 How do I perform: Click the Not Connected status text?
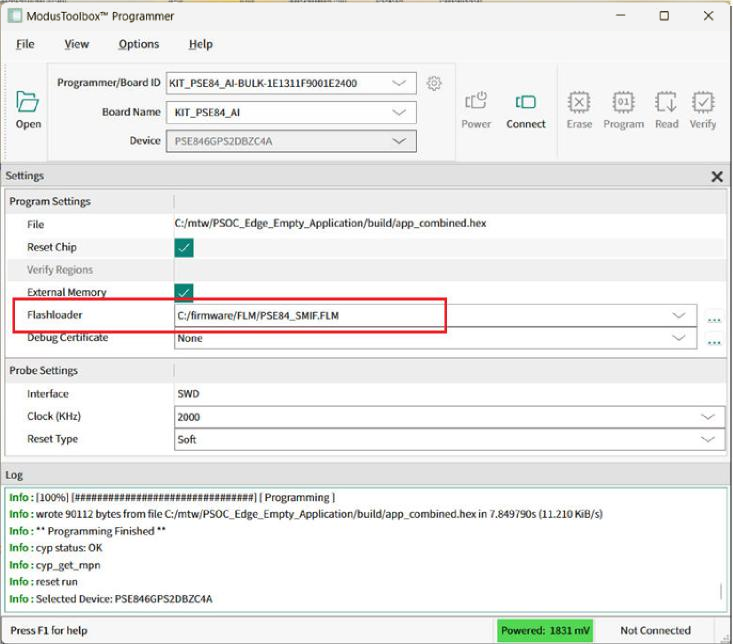click(x=655, y=630)
